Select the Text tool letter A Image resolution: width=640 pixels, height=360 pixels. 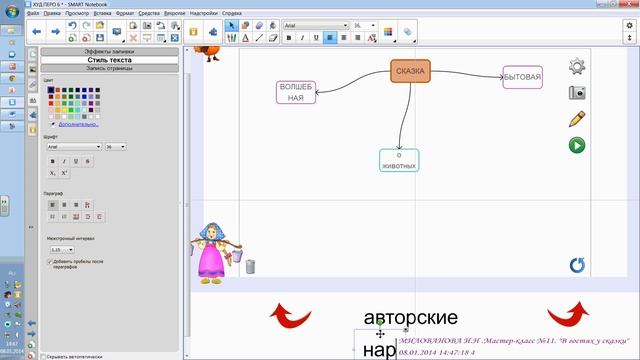(x=245, y=38)
